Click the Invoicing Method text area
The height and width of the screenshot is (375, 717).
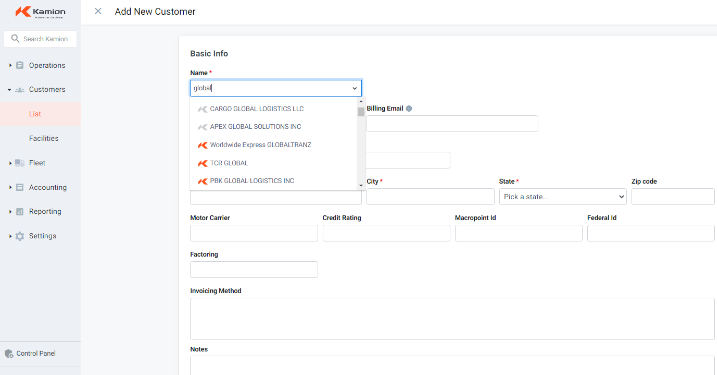point(452,319)
